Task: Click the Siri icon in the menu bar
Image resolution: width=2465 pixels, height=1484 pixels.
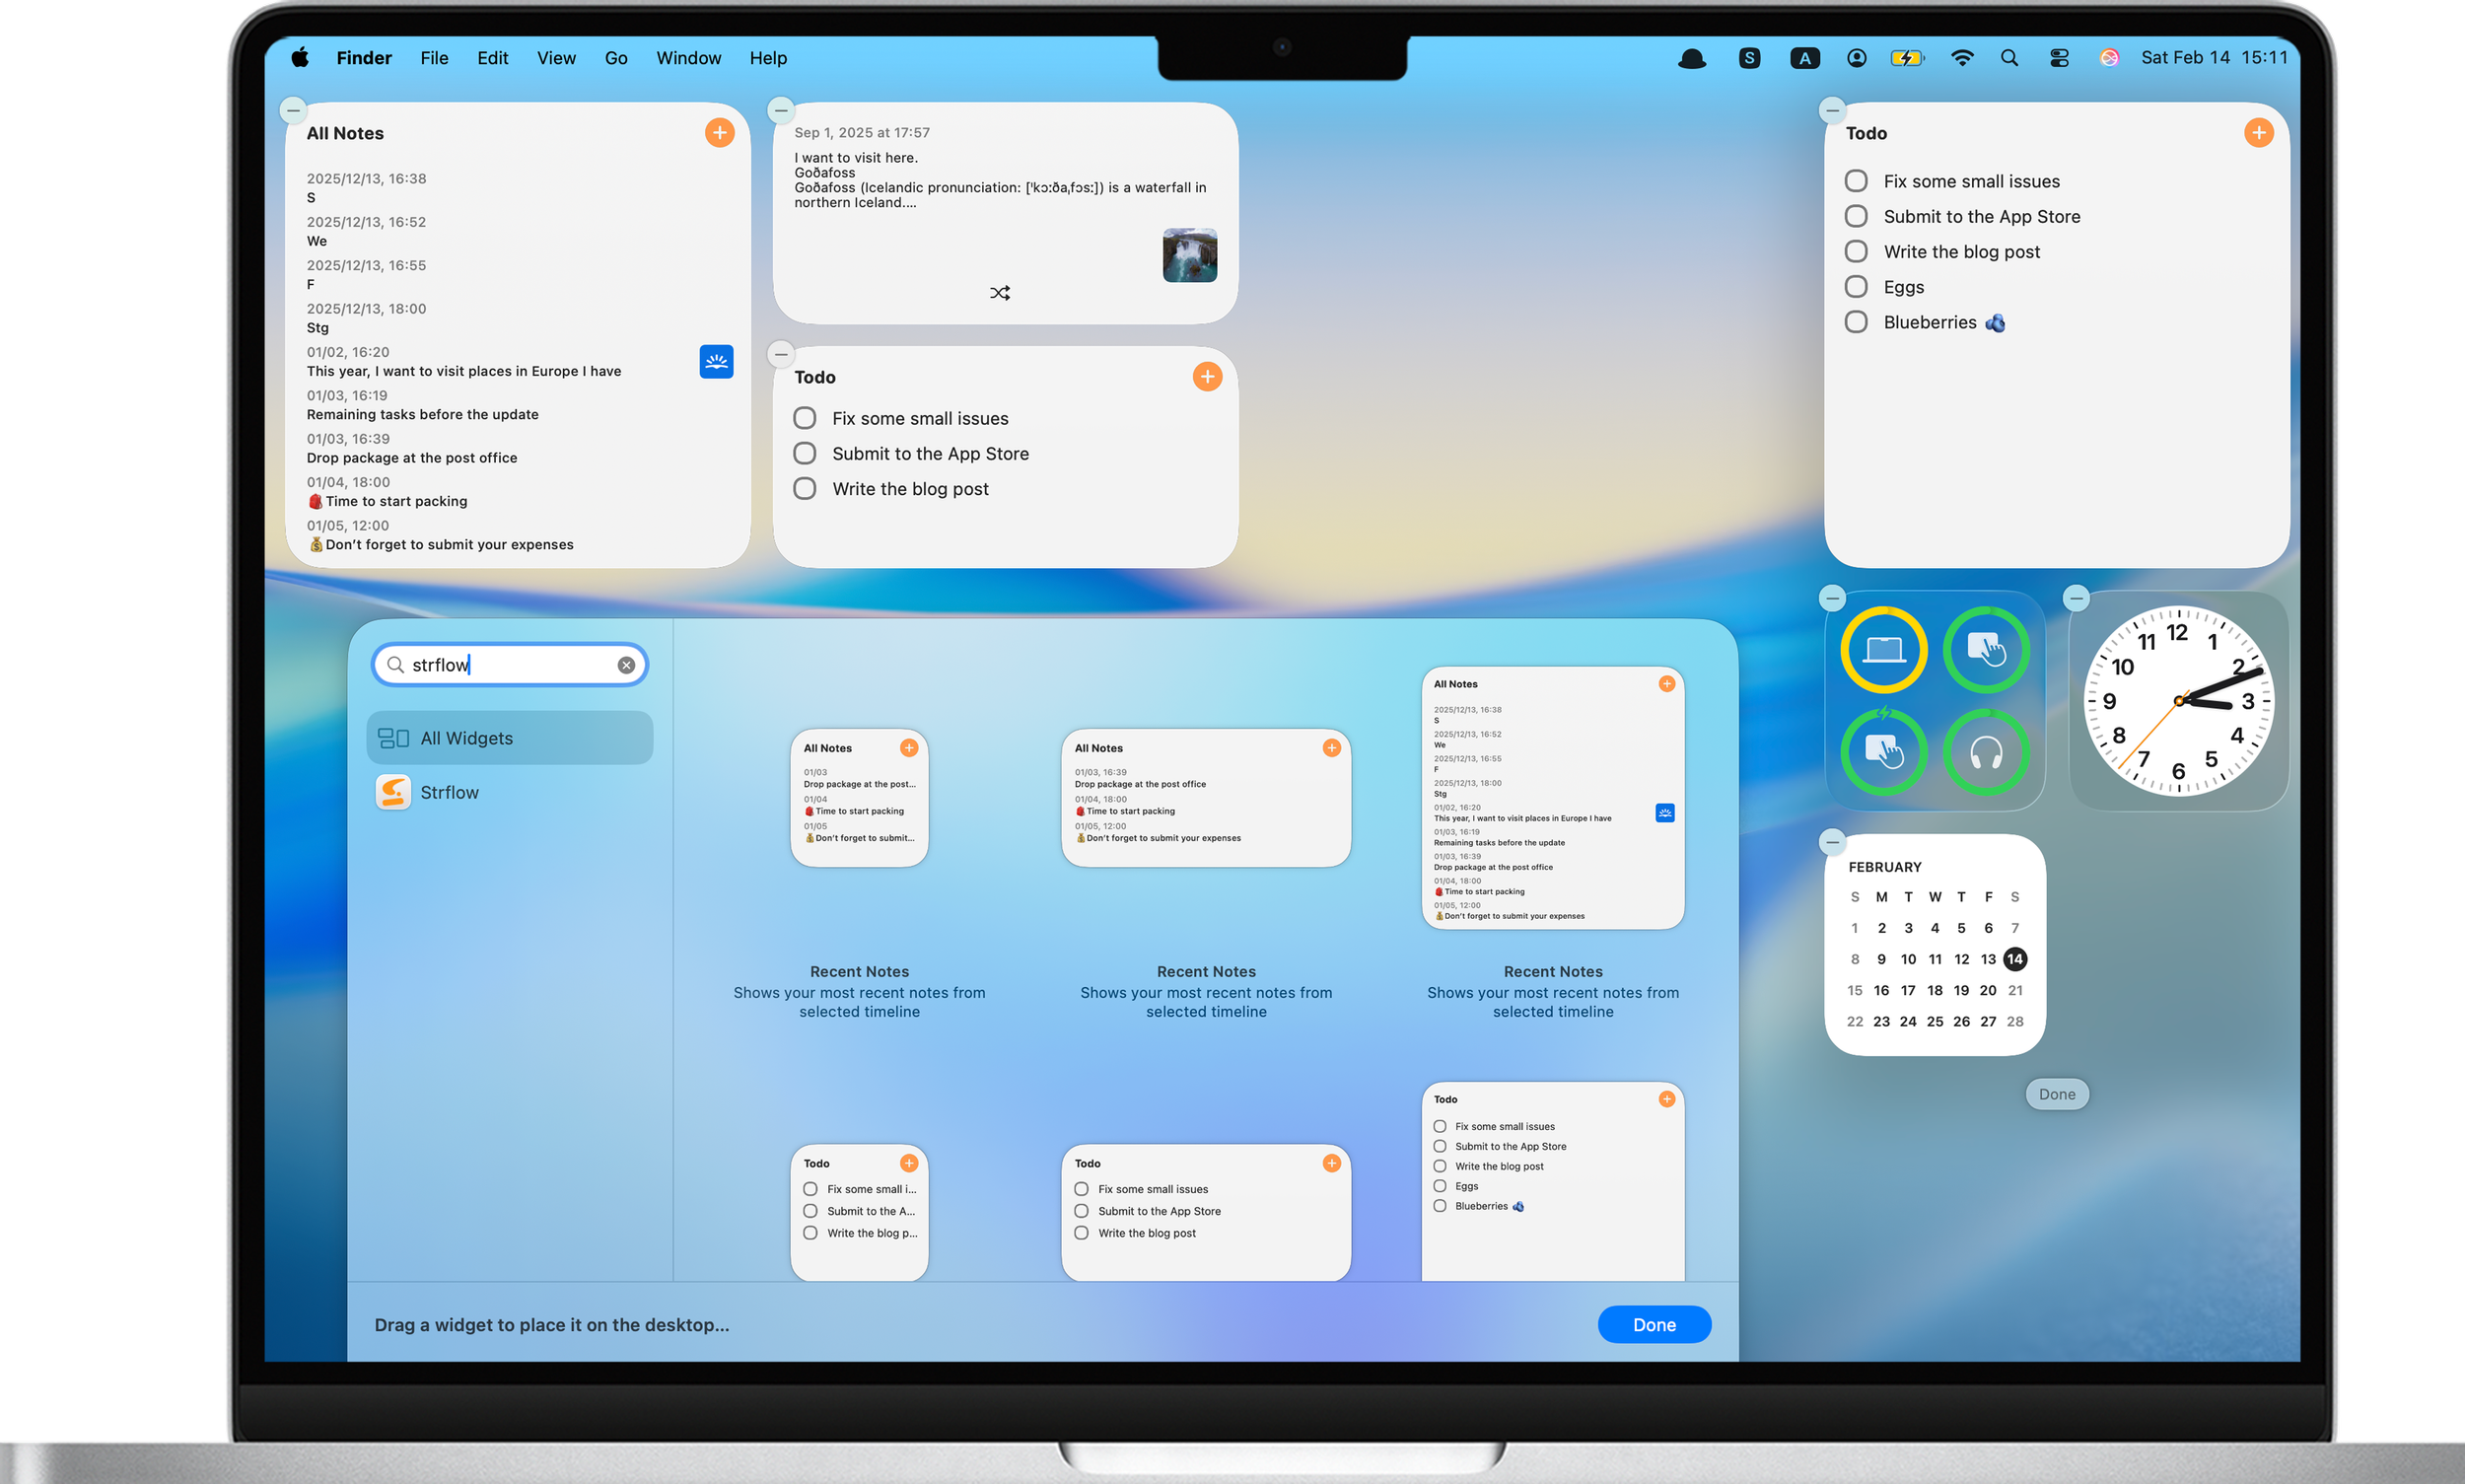Action: click(x=2109, y=58)
